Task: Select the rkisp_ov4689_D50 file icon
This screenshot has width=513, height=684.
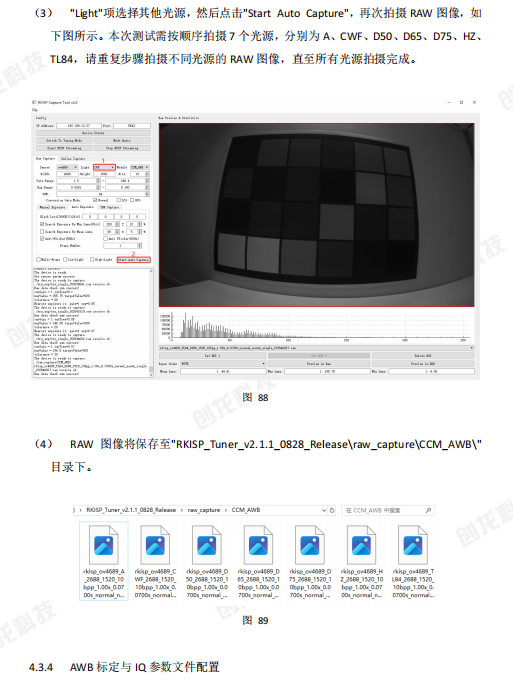Action: [207, 545]
